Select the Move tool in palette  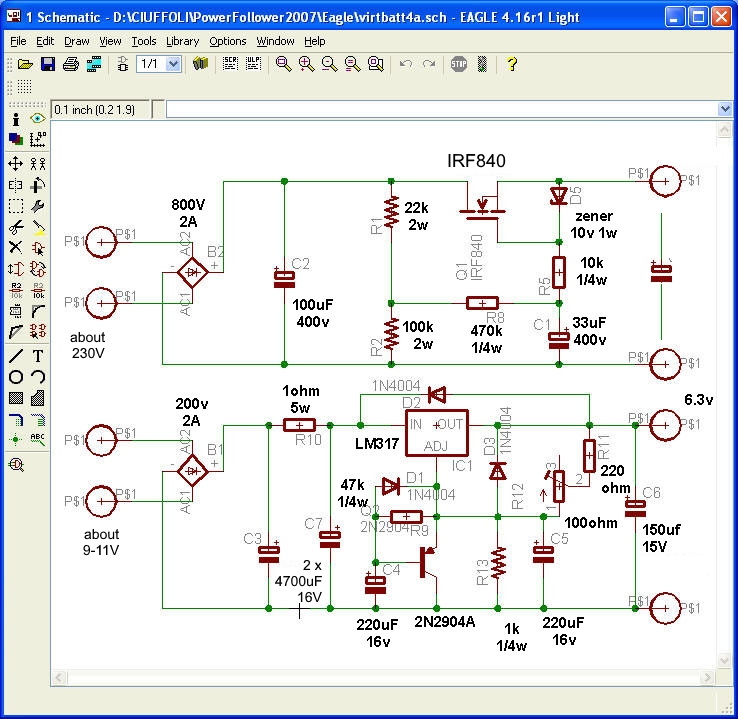click(16, 163)
